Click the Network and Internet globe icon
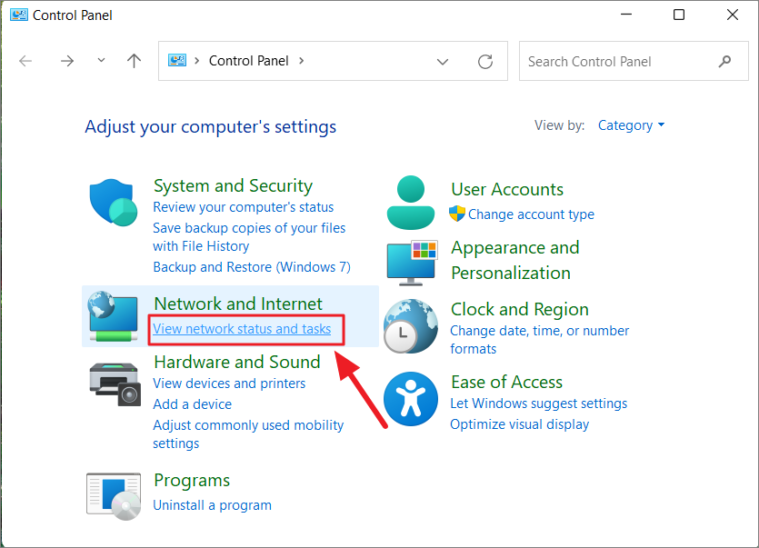 [113, 316]
